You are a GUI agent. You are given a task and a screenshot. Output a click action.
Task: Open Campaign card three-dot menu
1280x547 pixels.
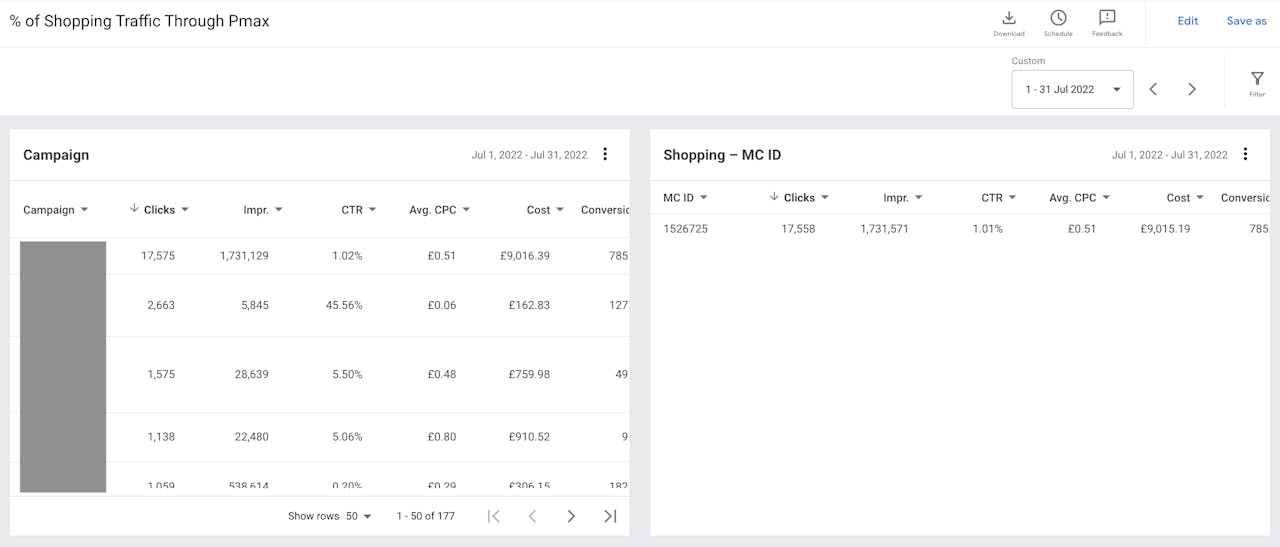tap(605, 154)
